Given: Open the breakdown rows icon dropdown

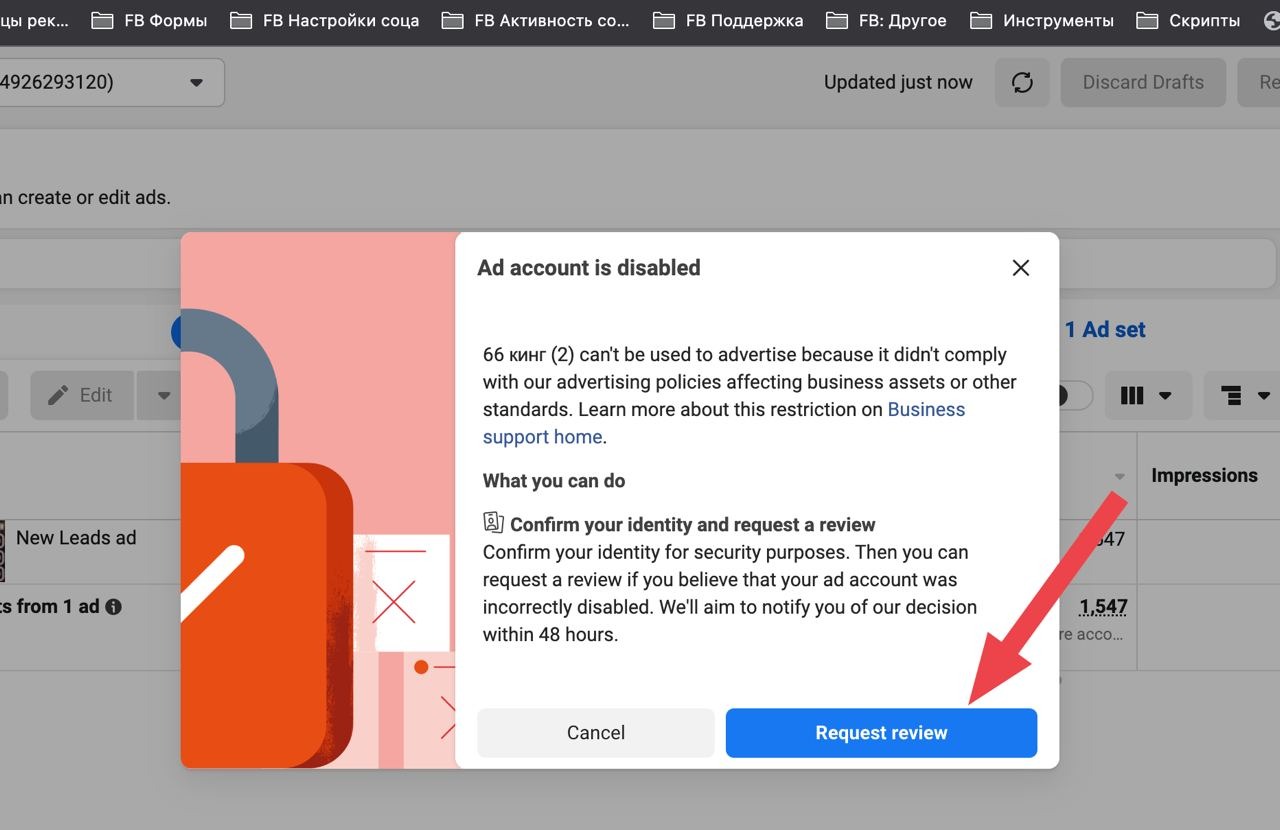Looking at the screenshot, I should pos(1243,395).
